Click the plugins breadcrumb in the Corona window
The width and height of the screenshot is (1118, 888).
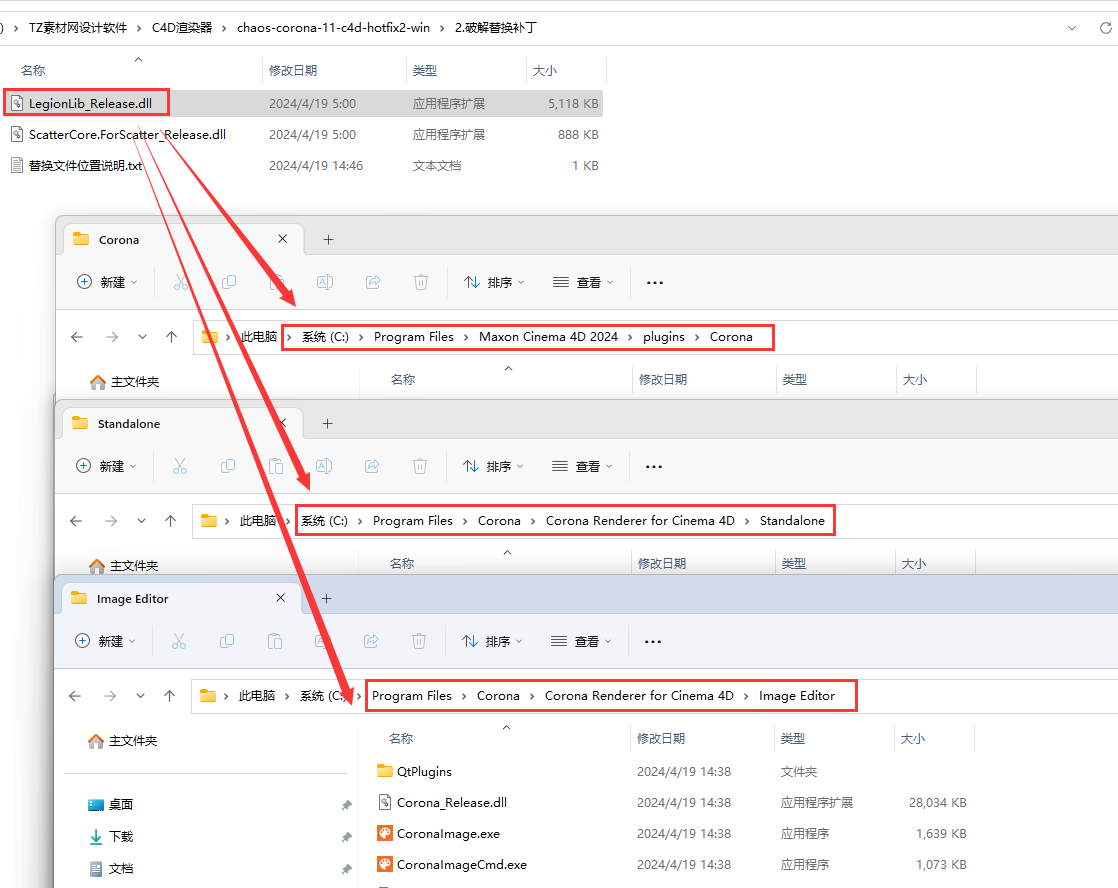(664, 337)
